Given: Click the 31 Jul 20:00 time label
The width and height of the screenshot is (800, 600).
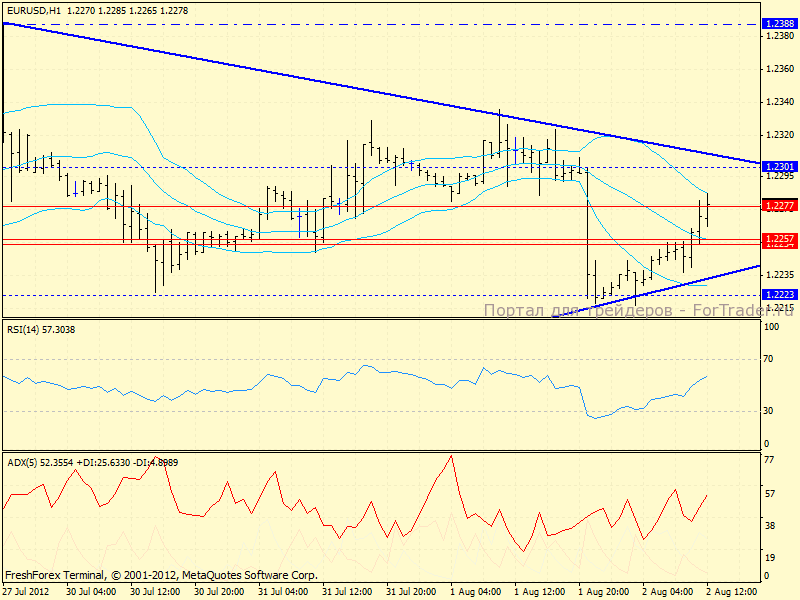Looking at the screenshot, I should (x=411, y=592).
